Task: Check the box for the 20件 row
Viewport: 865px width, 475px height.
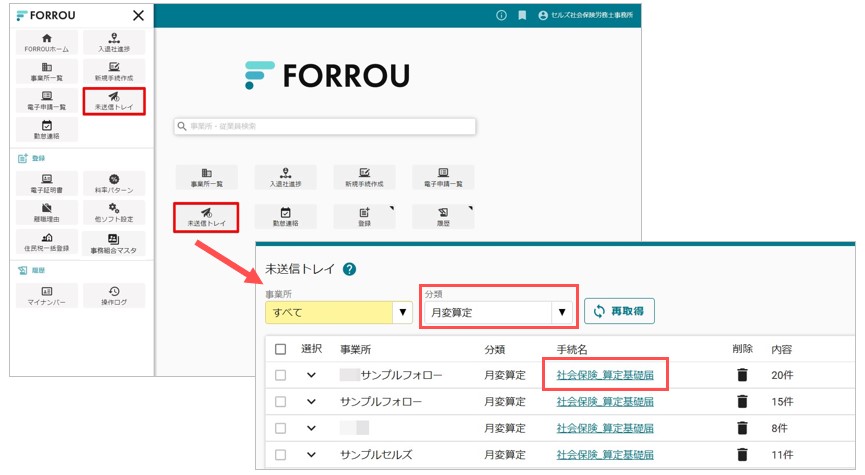Action: pos(280,375)
